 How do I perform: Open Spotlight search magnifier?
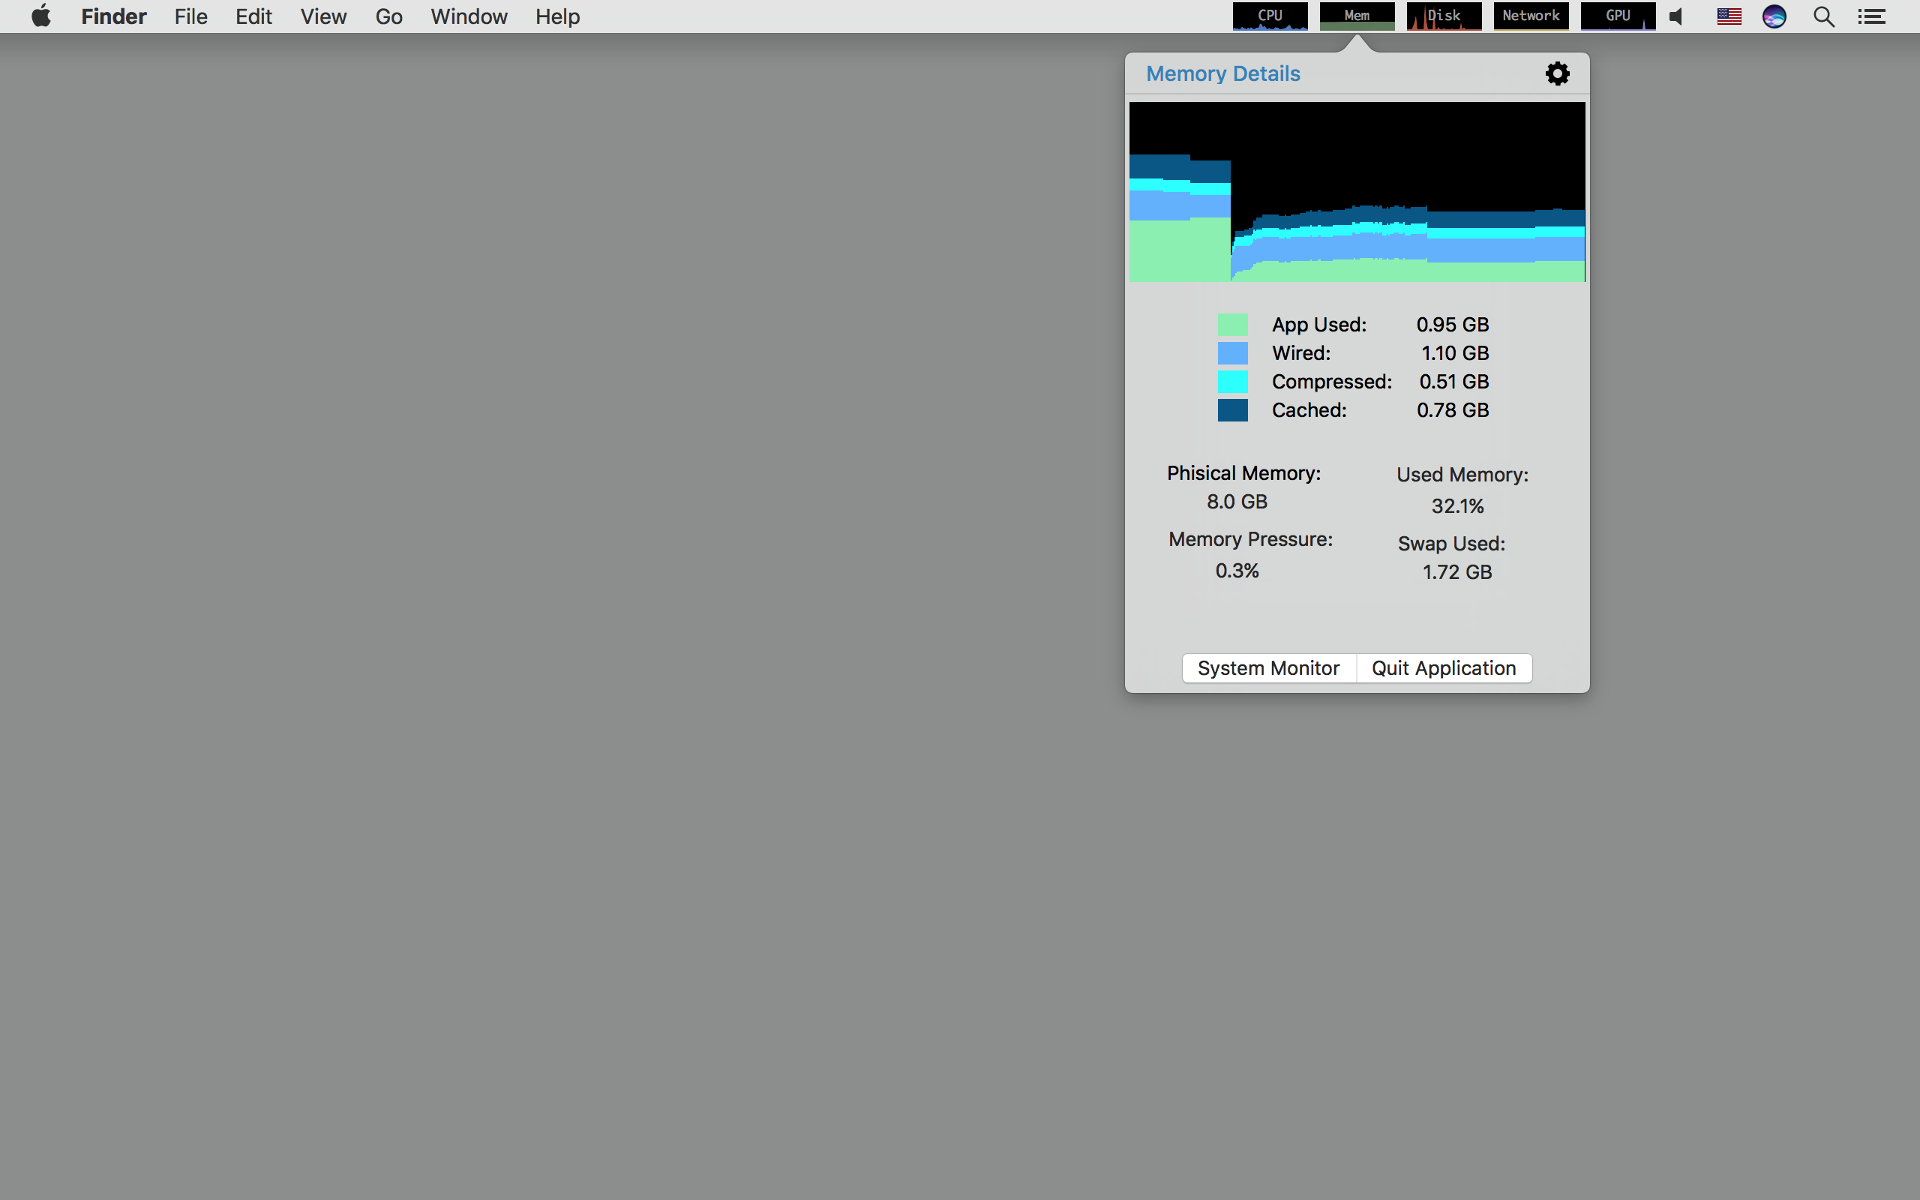coord(1824,17)
